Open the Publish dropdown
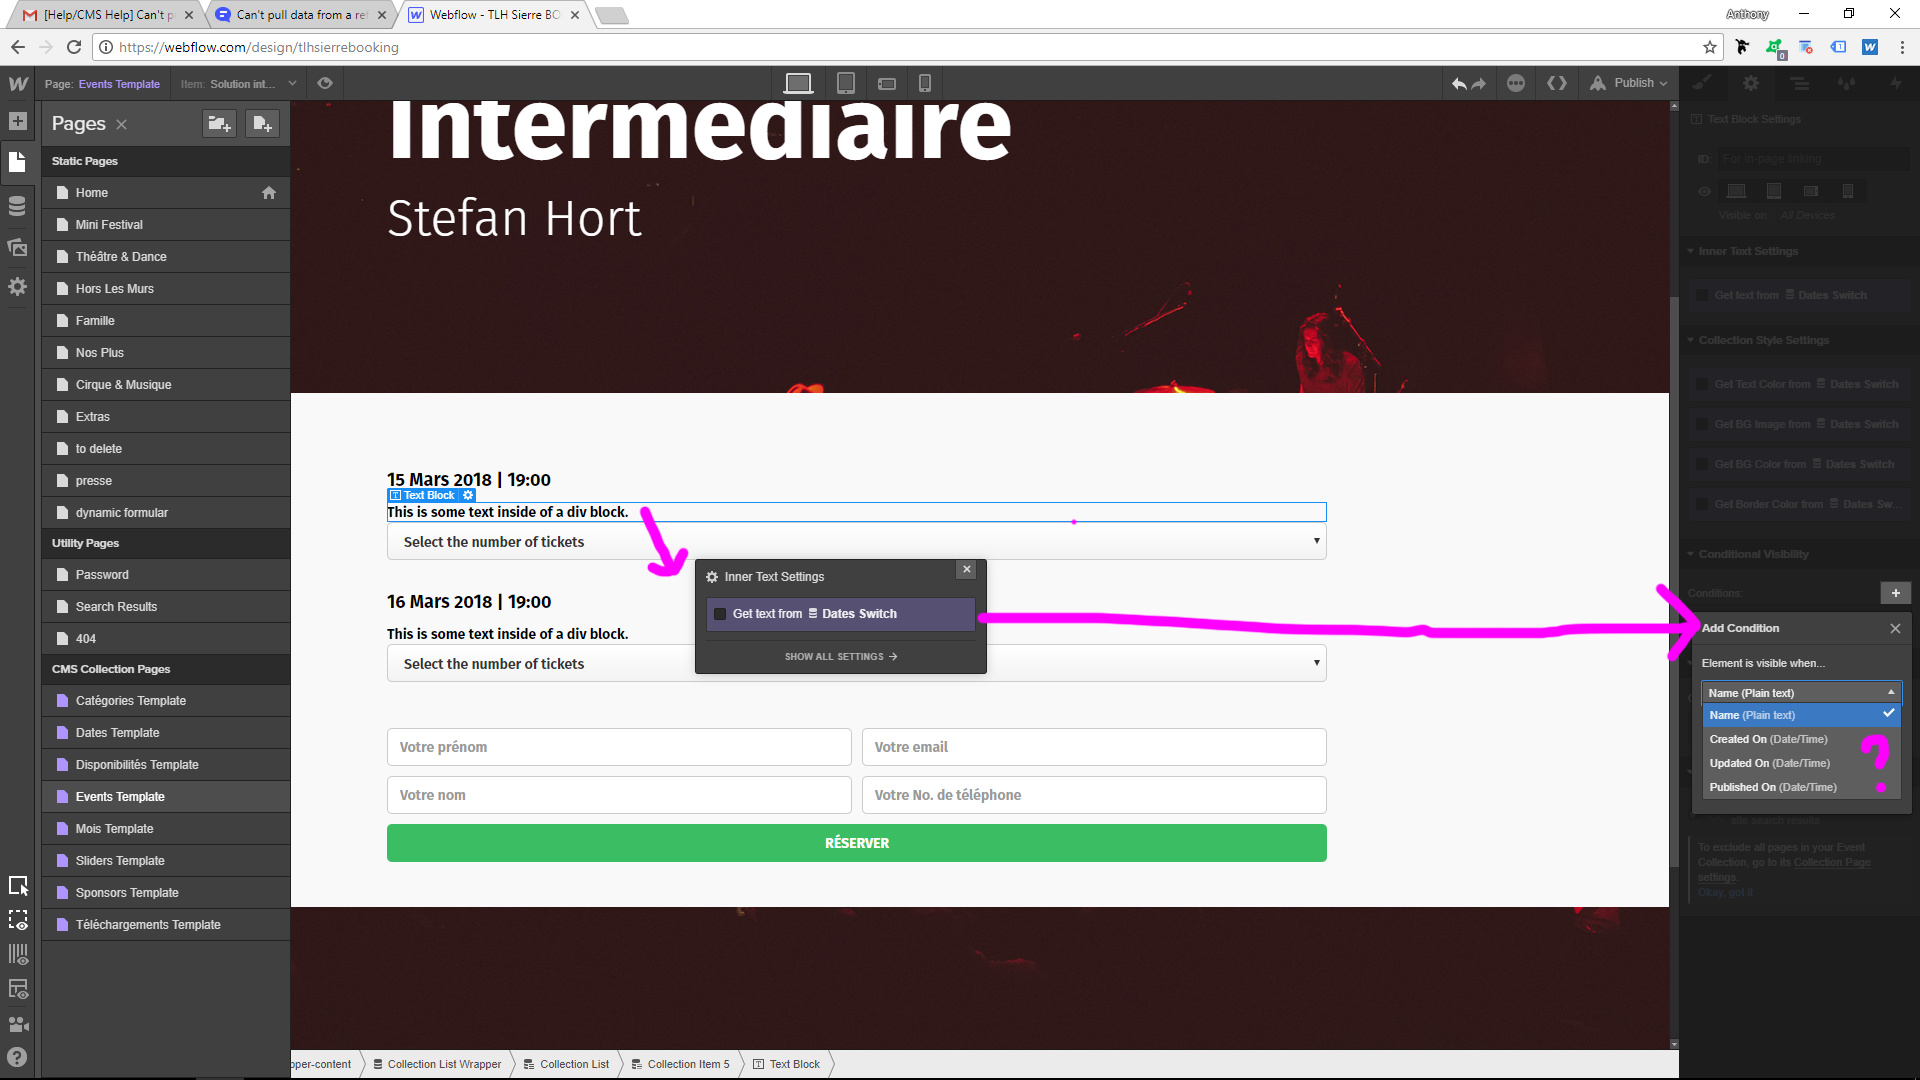Viewport: 1920px width, 1080px height. coord(1632,83)
